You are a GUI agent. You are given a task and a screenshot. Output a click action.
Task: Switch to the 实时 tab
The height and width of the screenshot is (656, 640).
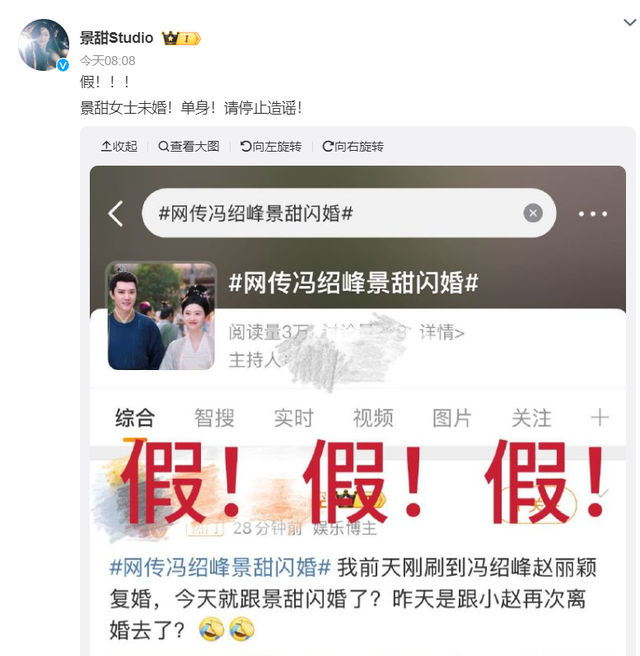coord(294,418)
